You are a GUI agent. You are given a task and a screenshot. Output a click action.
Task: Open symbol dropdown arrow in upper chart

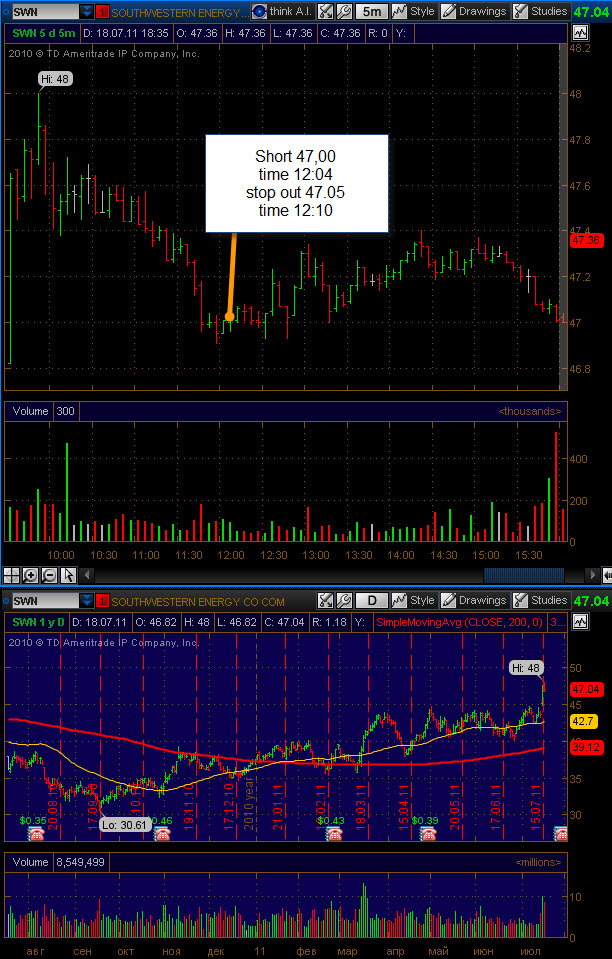(87, 11)
